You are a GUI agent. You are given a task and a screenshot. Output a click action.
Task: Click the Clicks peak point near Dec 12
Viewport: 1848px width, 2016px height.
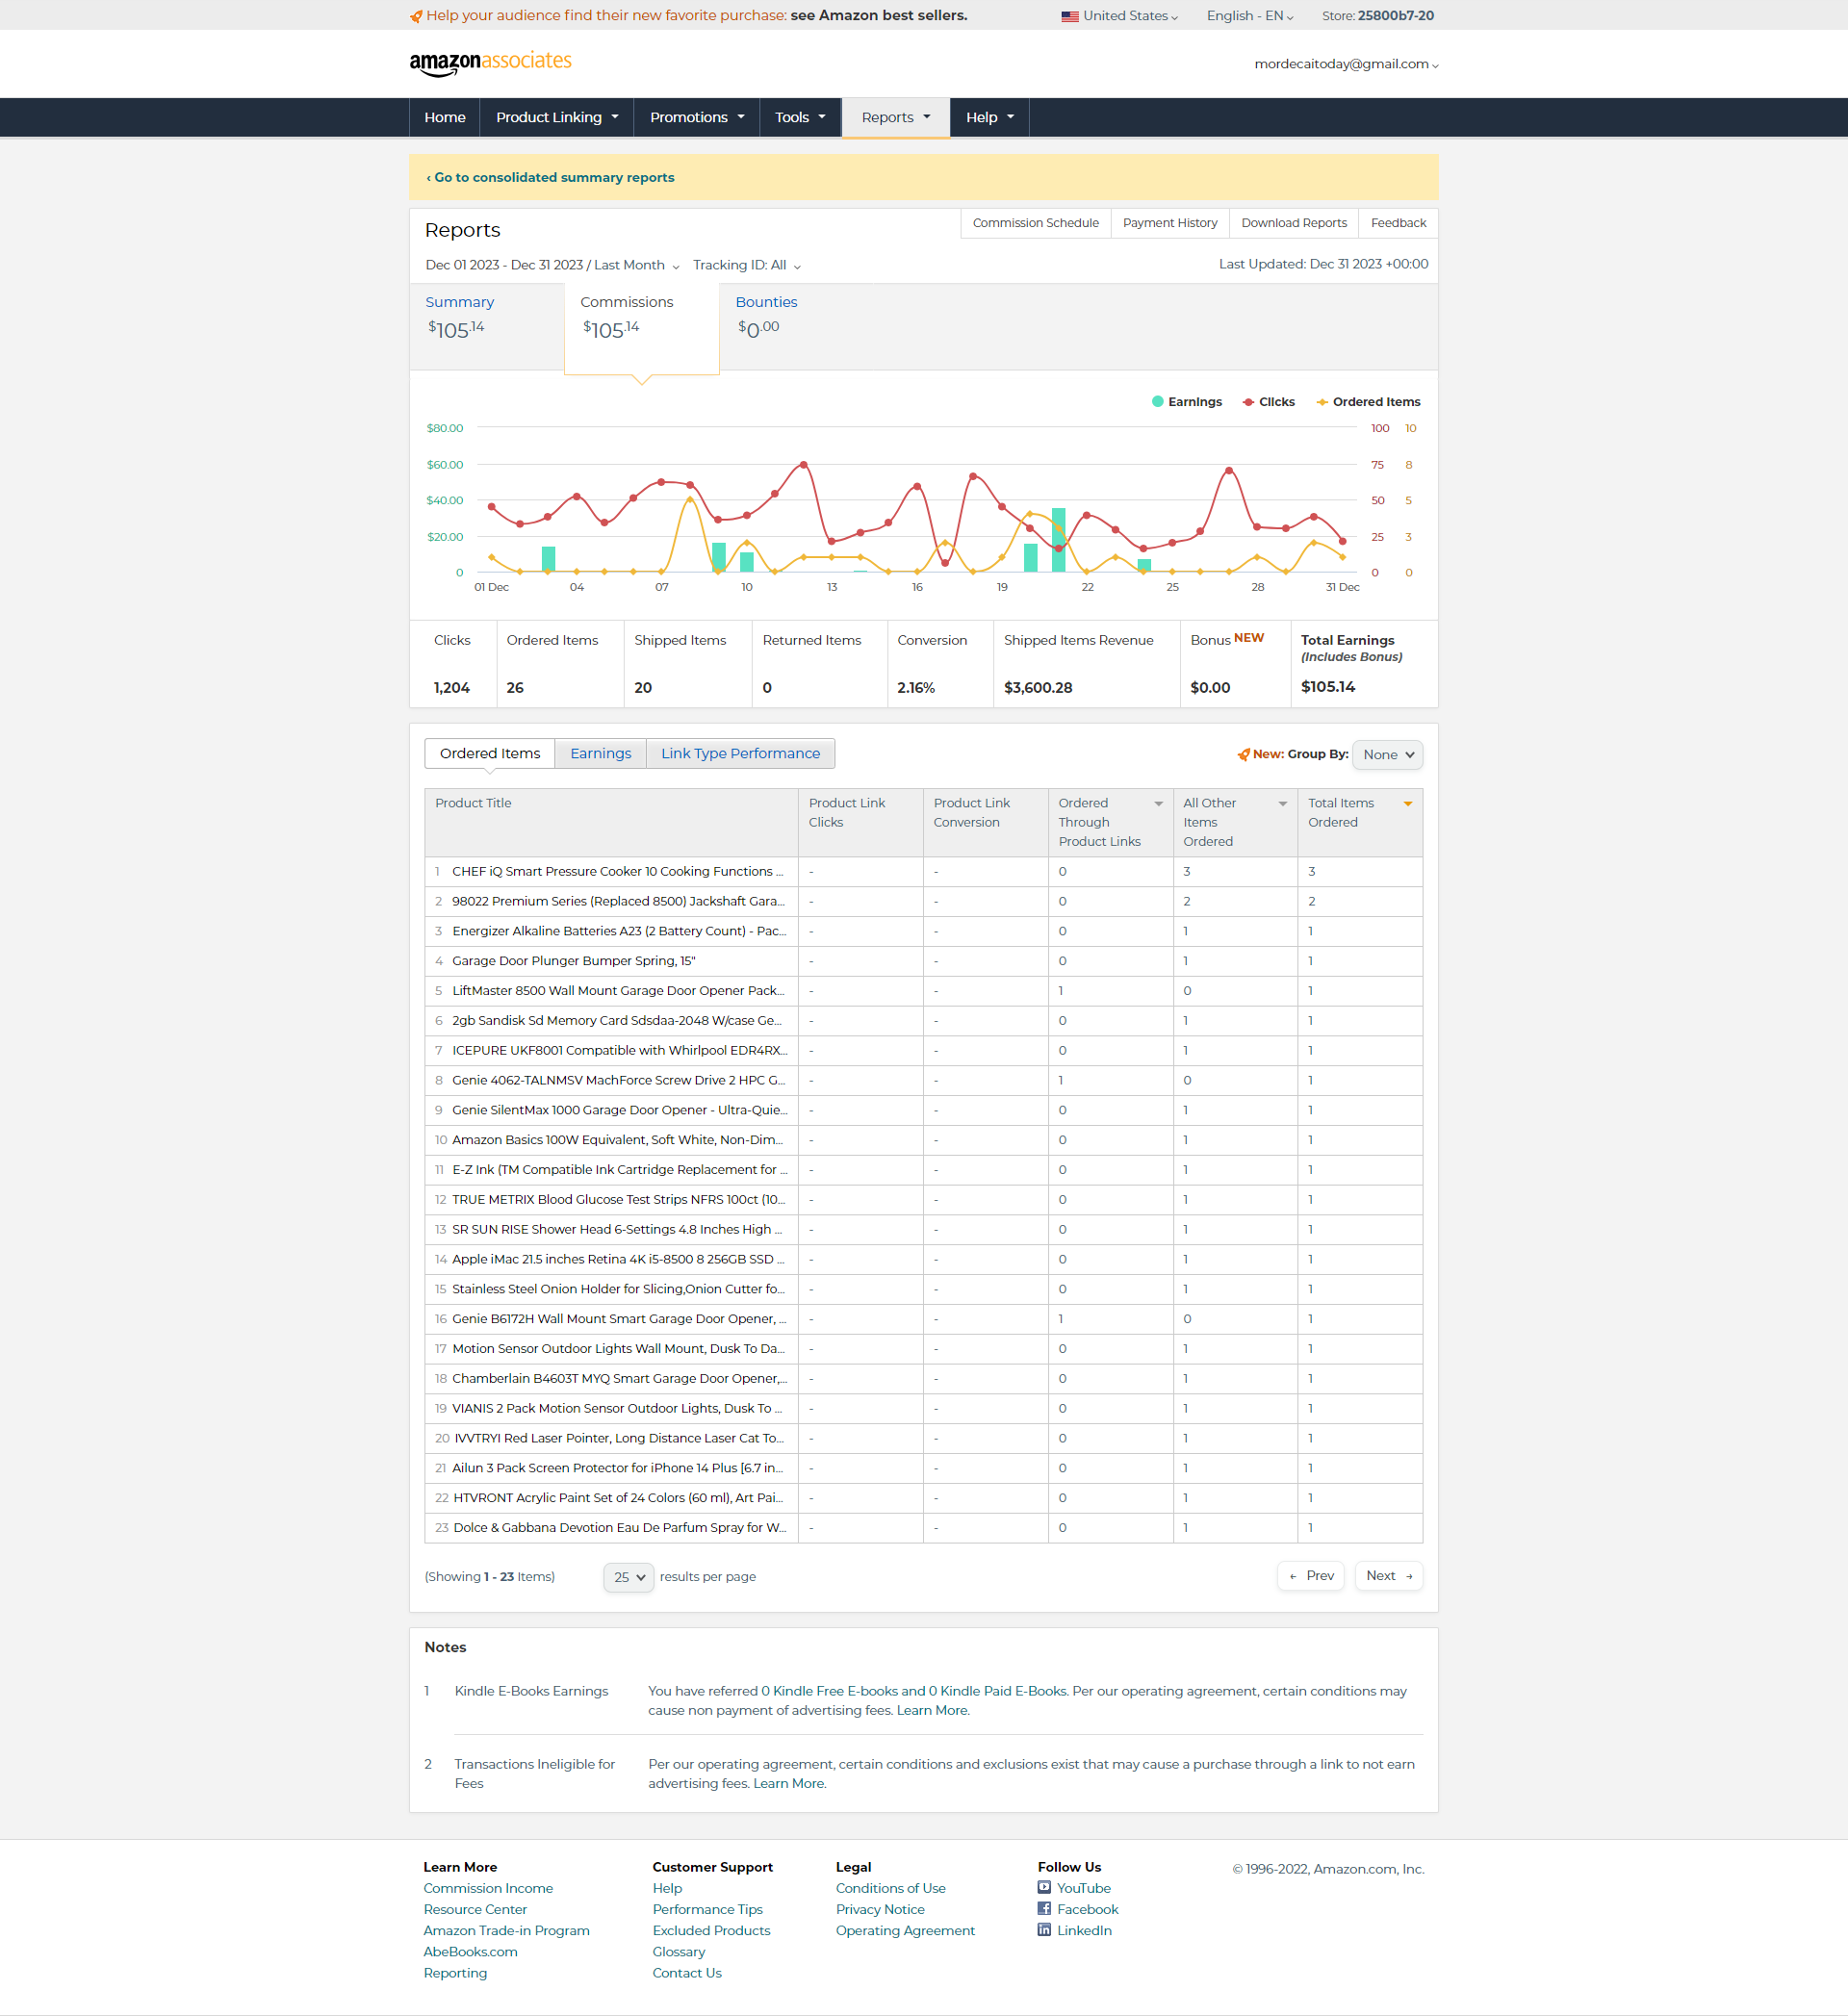[803, 465]
